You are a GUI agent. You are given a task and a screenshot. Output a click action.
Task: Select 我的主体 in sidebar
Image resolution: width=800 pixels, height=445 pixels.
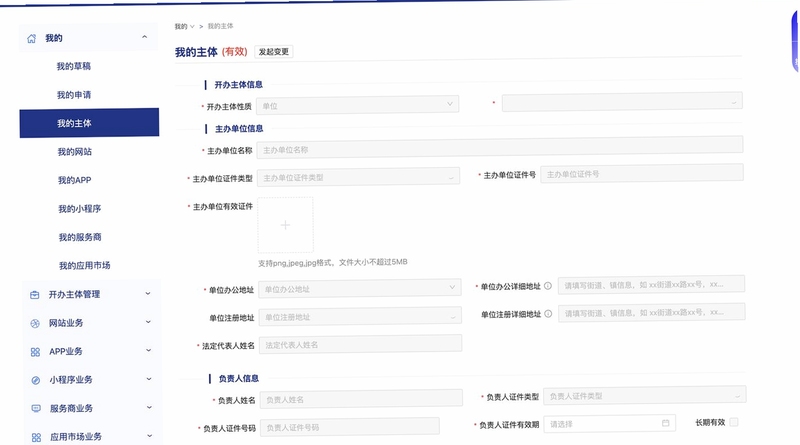[x=89, y=123]
